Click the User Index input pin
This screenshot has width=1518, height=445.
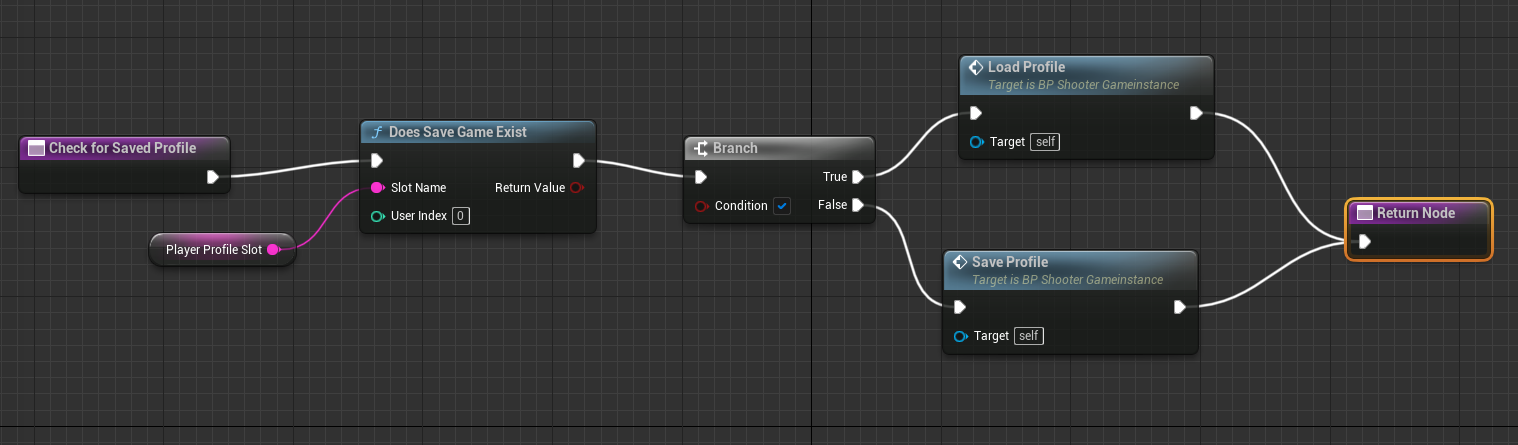tap(377, 216)
